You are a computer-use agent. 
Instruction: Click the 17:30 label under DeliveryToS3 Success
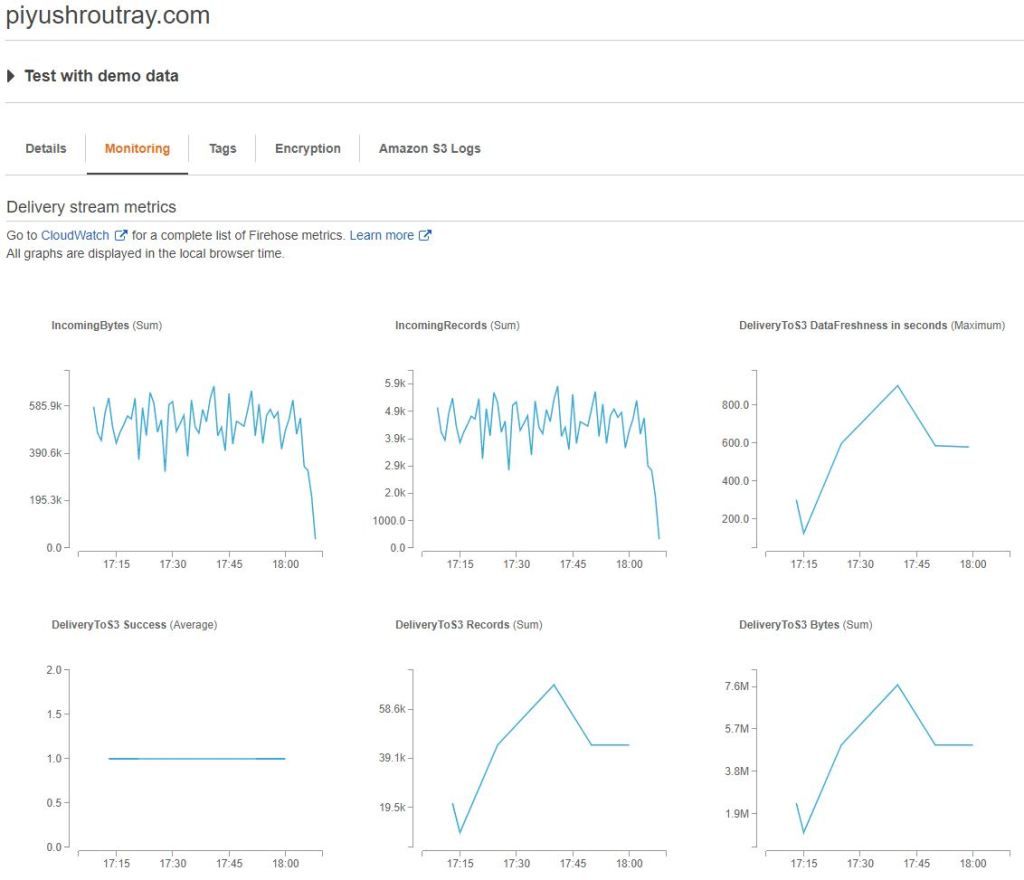point(173,864)
